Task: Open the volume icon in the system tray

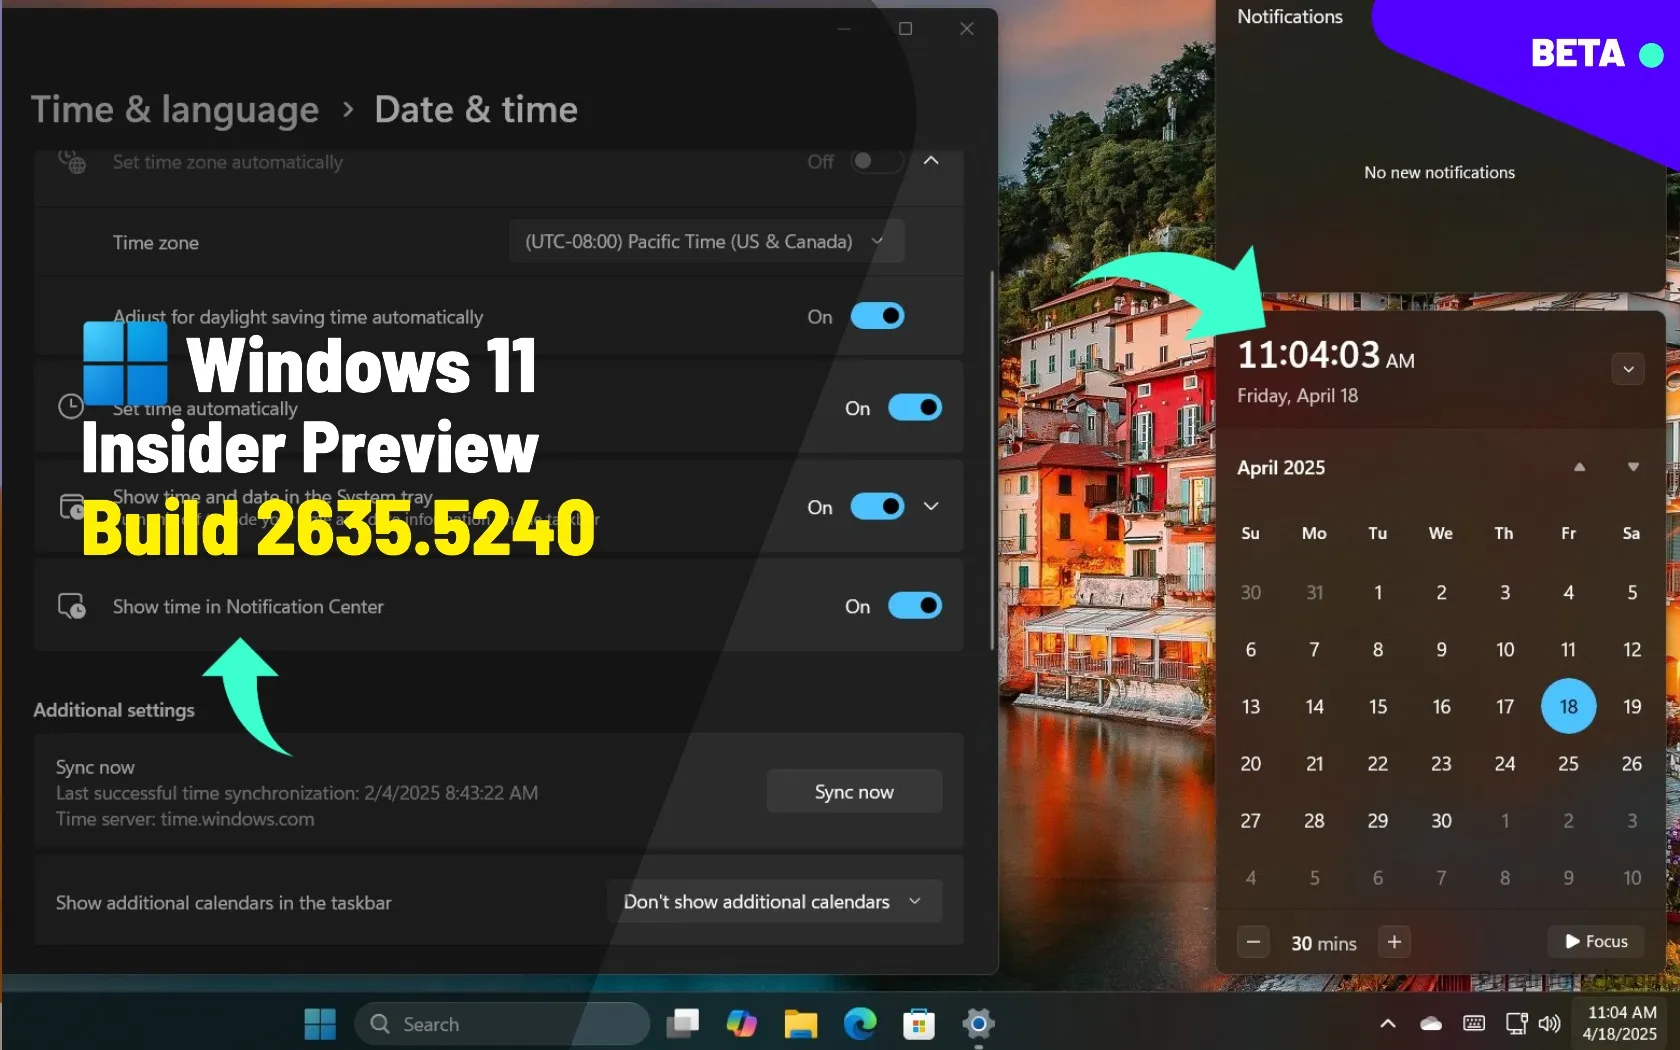Action: pyautogui.click(x=1550, y=1023)
